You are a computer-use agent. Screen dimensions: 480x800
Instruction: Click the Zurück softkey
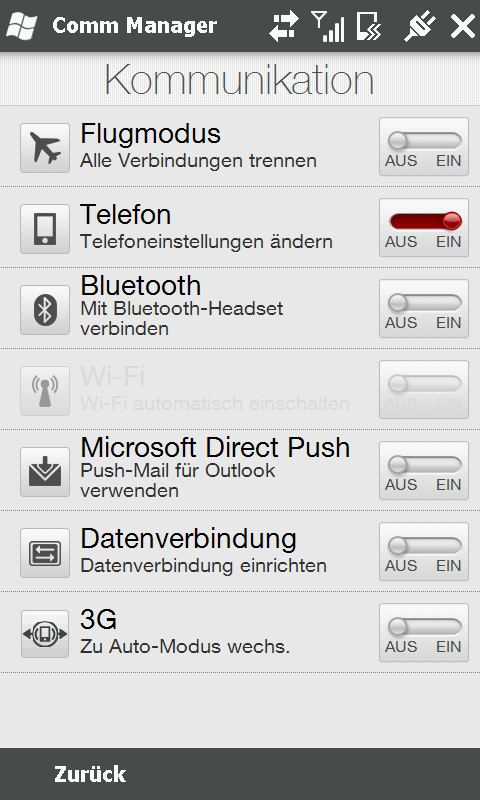click(x=90, y=774)
